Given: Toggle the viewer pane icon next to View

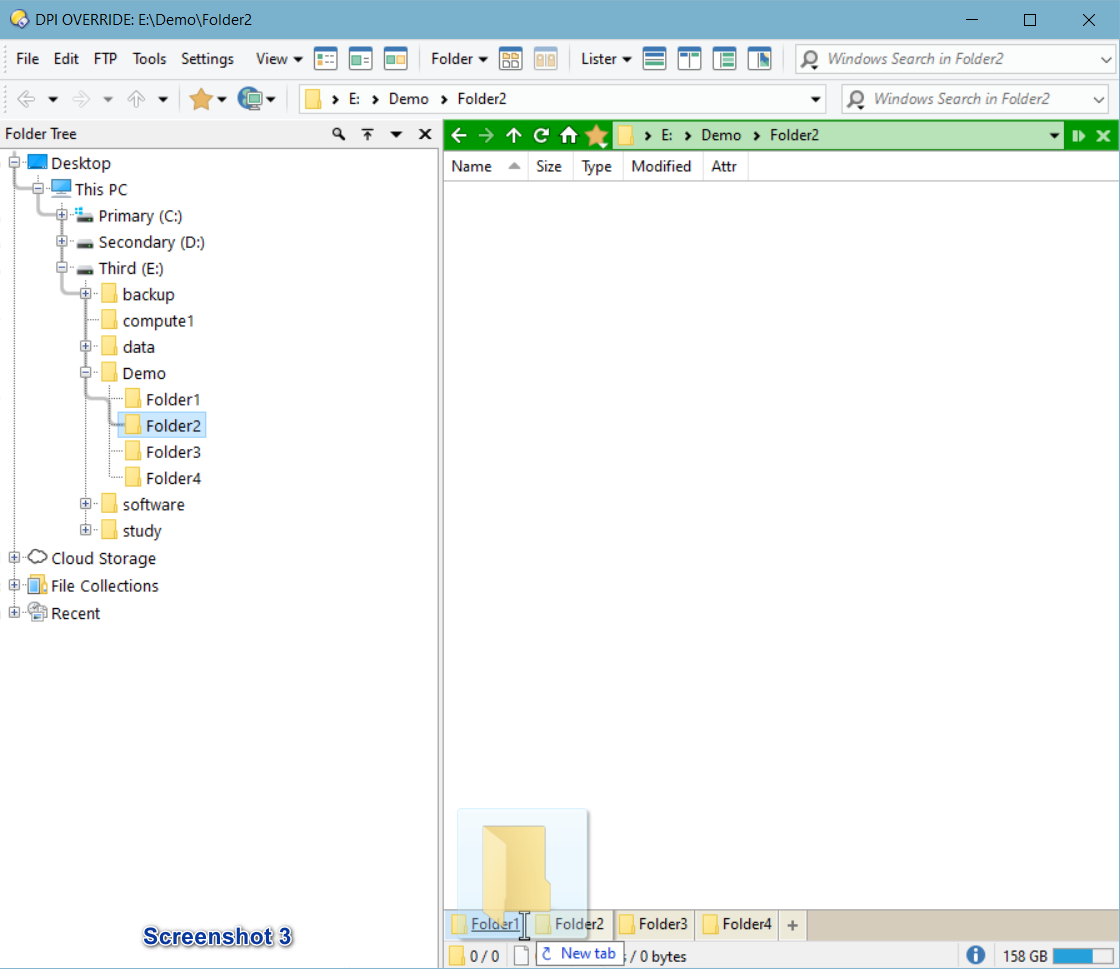Looking at the screenshot, I should coord(361,59).
